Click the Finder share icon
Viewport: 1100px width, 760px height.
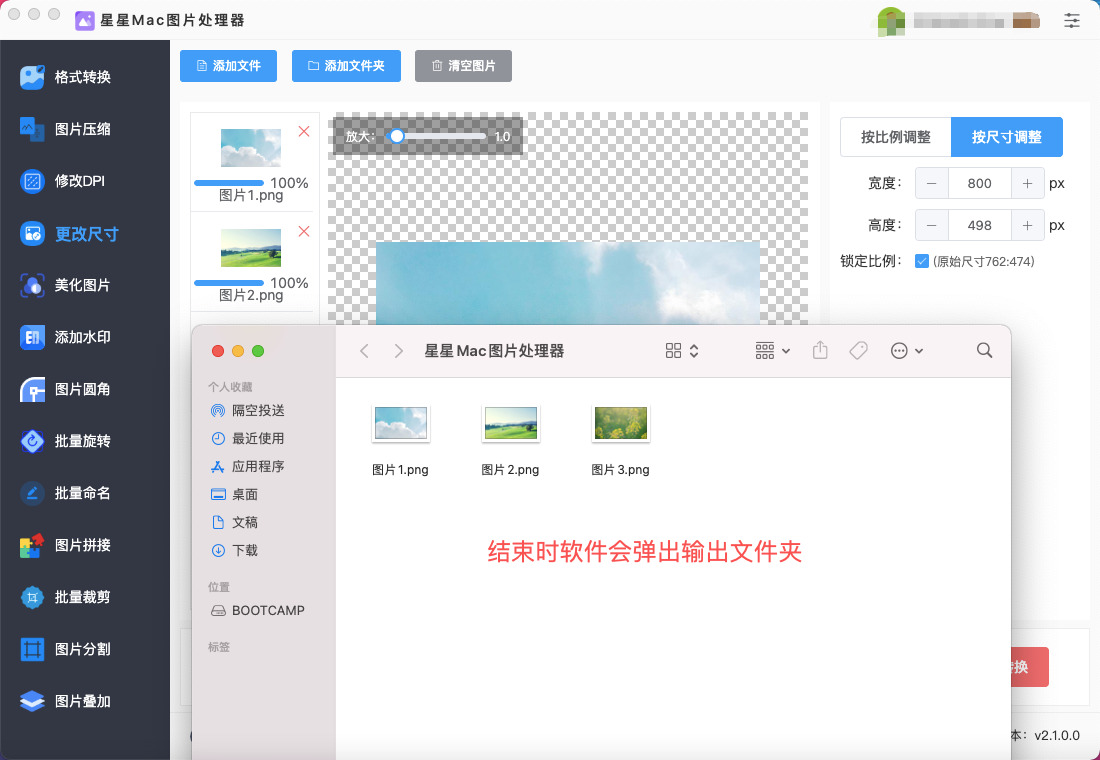[x=820, y=351]
